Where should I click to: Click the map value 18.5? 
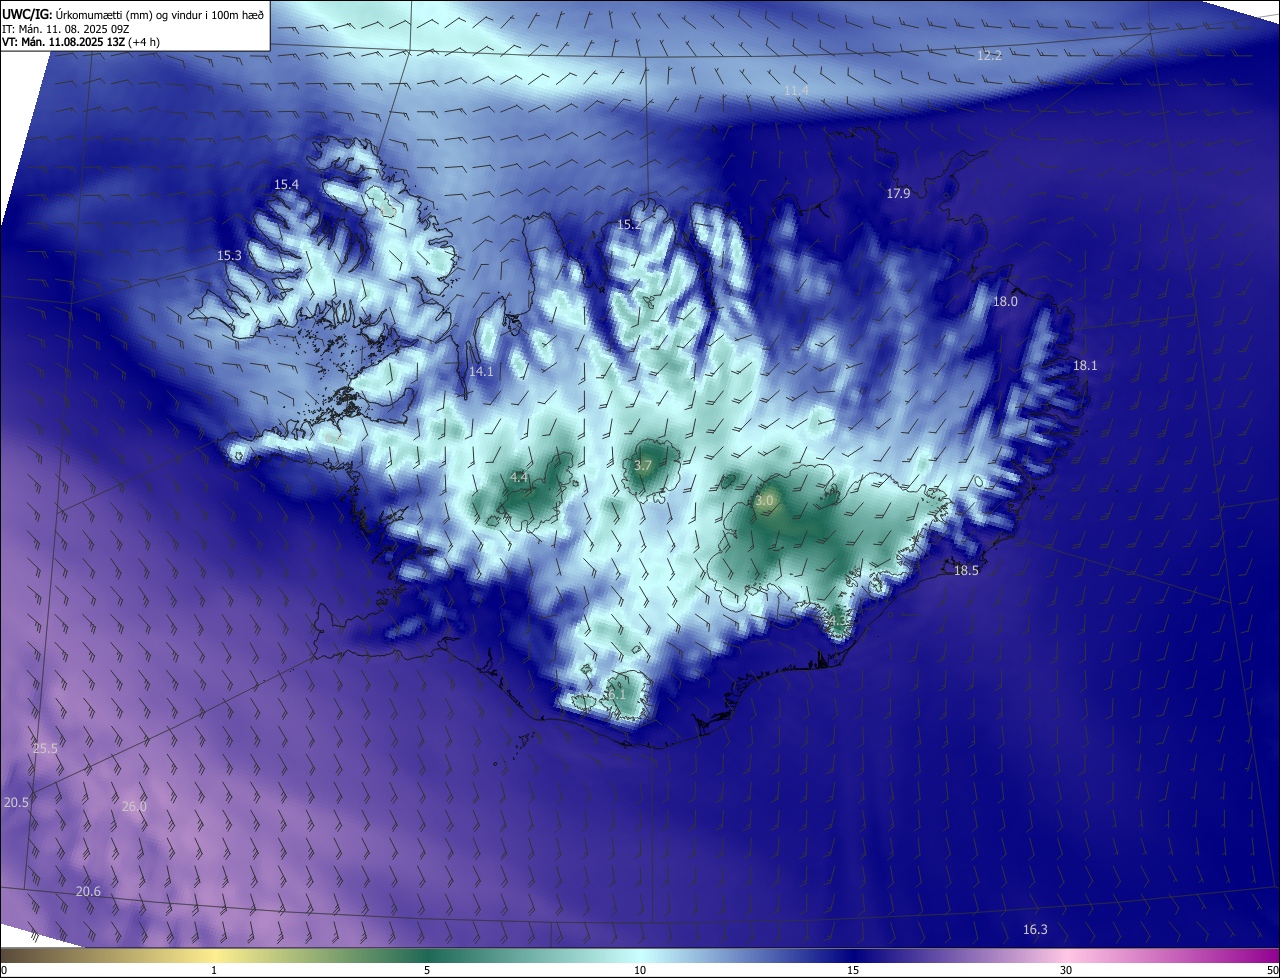[966, 570]
